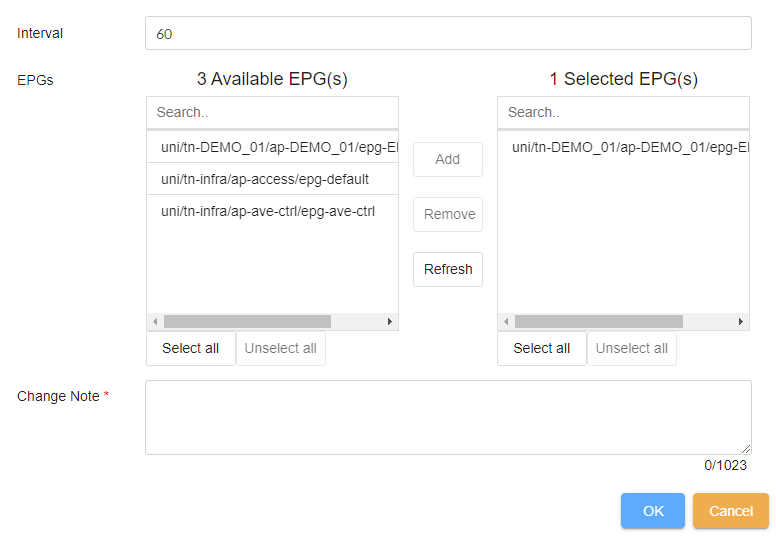776x540 pixels.
Task: Select the first available tn-DEMO_01 EPG
Action: (272, 147)
